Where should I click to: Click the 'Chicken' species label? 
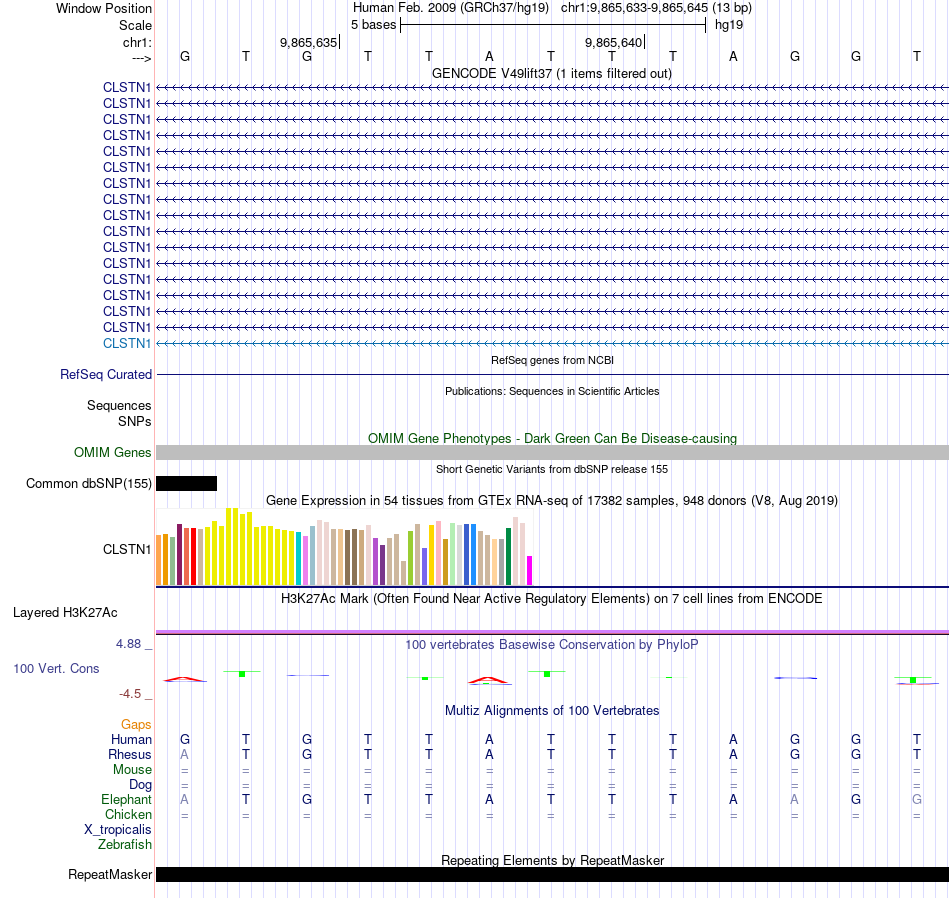click(128, 814)
